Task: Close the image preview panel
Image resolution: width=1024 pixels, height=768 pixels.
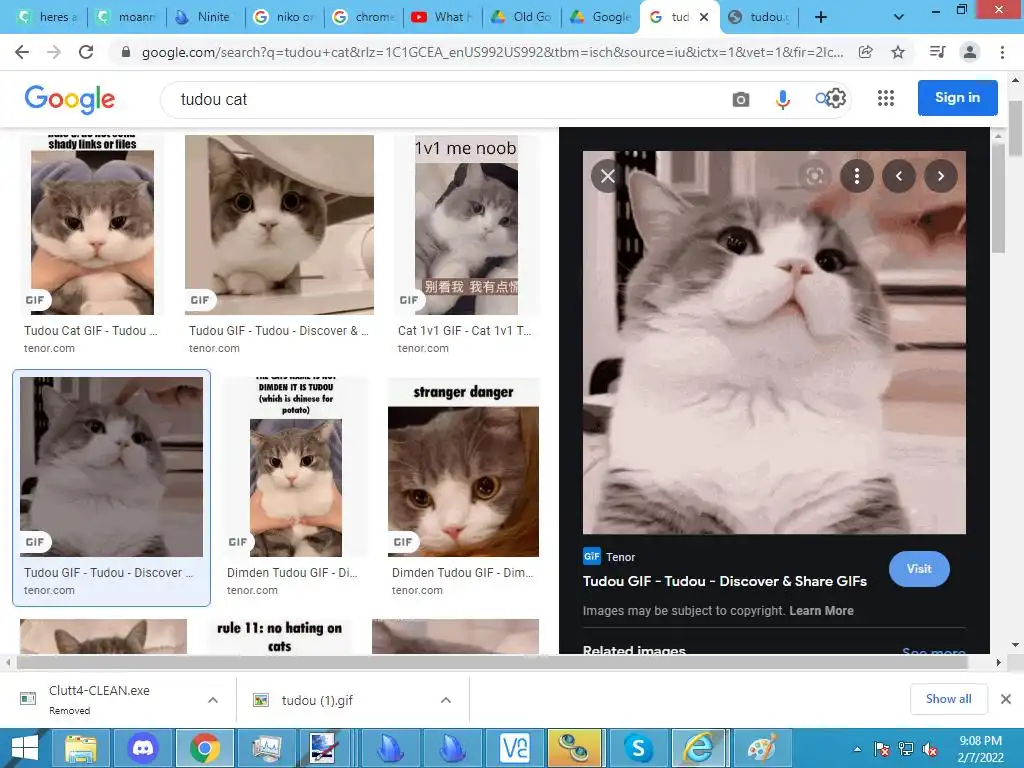Action: click(x=607, y=176)
